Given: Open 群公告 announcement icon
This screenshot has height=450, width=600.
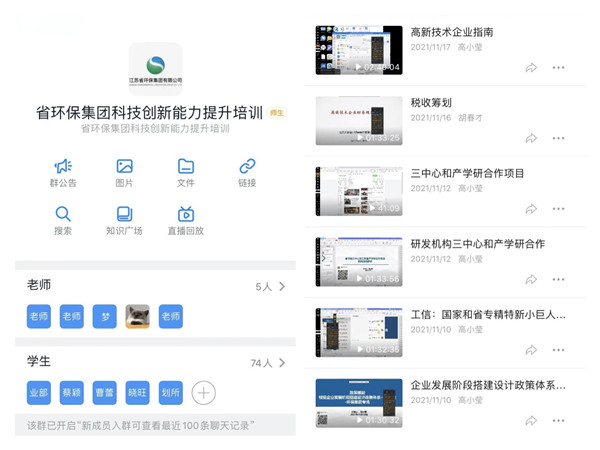Looking at the screenshot, I should [63, 167].
